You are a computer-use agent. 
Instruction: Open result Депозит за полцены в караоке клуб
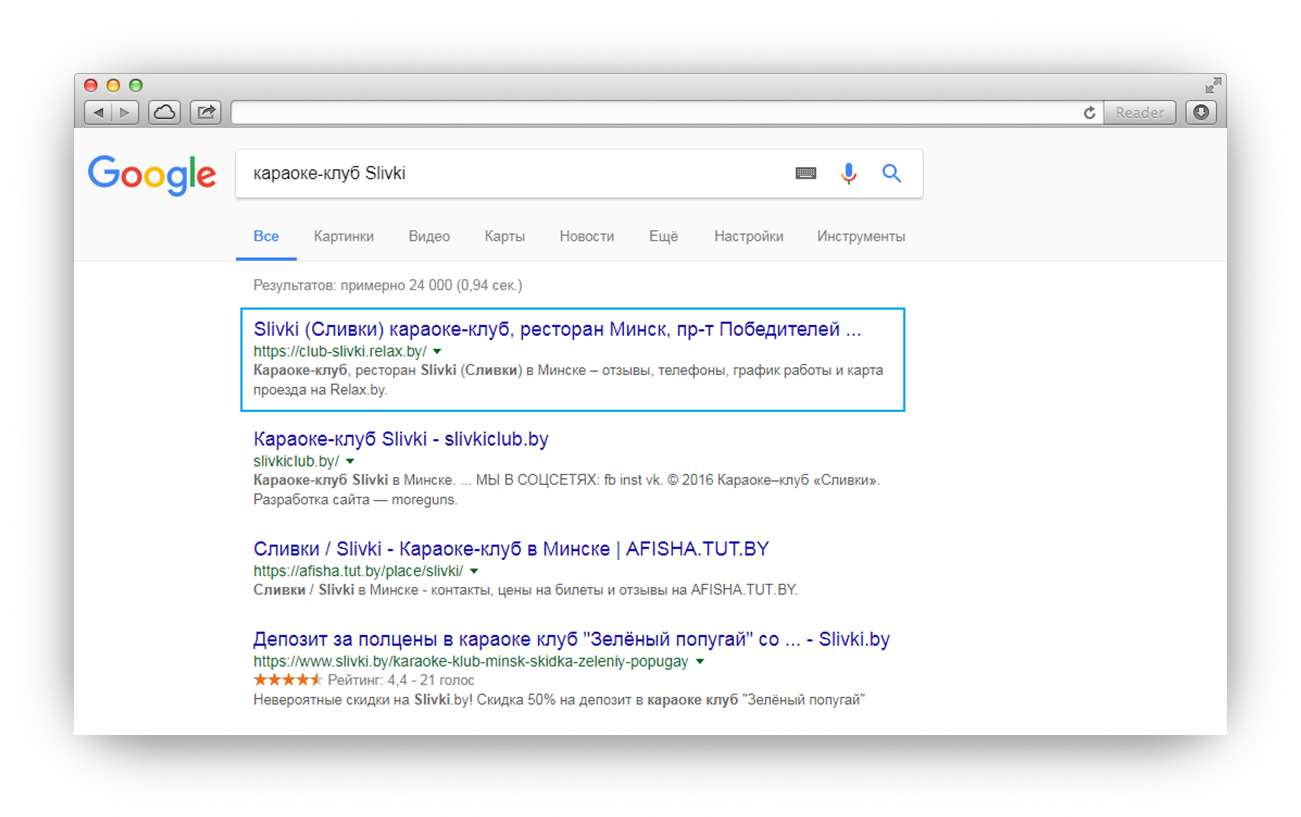pyautogui.click(x=571, y=640)
